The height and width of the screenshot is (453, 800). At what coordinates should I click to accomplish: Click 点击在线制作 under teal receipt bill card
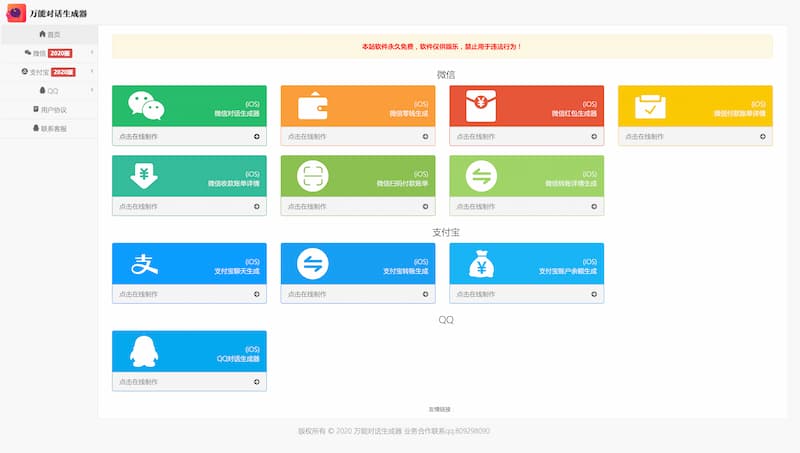(138, 207)
